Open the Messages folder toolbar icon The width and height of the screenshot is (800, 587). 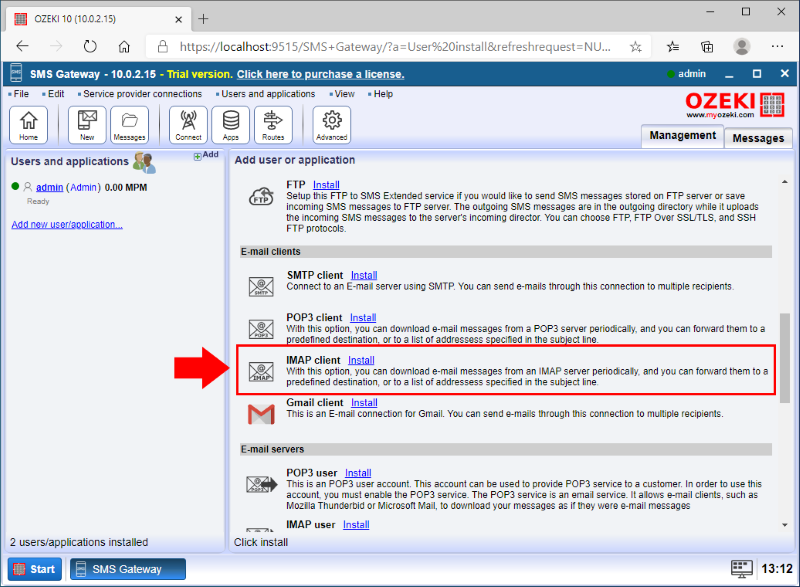click(130, 124)
